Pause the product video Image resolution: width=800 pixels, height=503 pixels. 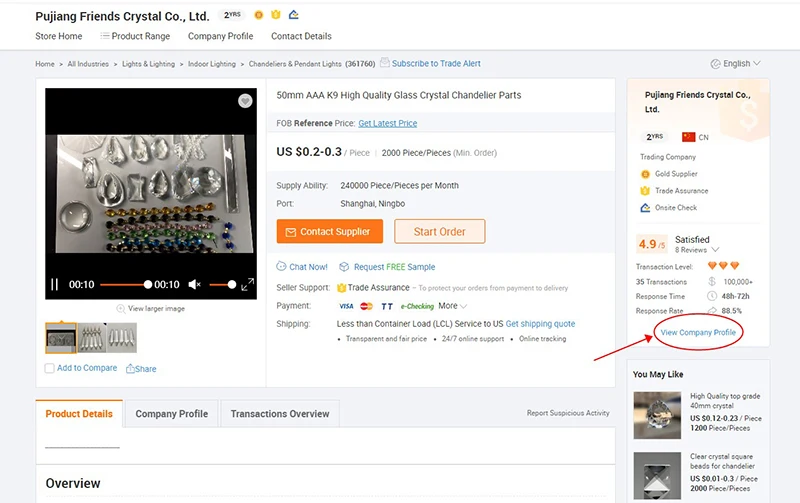coord(55,285)
